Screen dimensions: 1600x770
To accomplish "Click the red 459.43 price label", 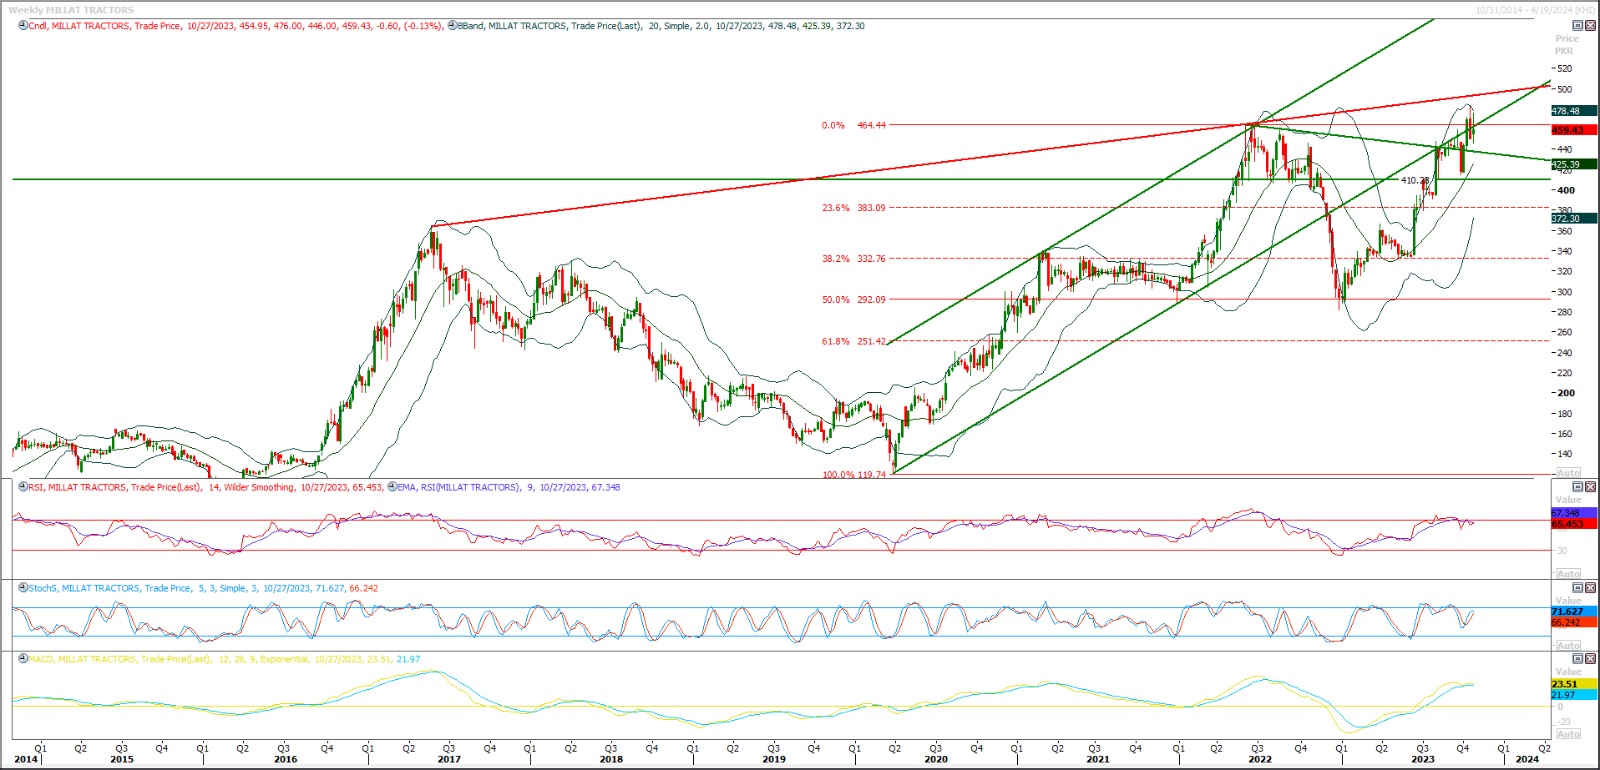I will pyautogui.click(x=1567, y=130).
